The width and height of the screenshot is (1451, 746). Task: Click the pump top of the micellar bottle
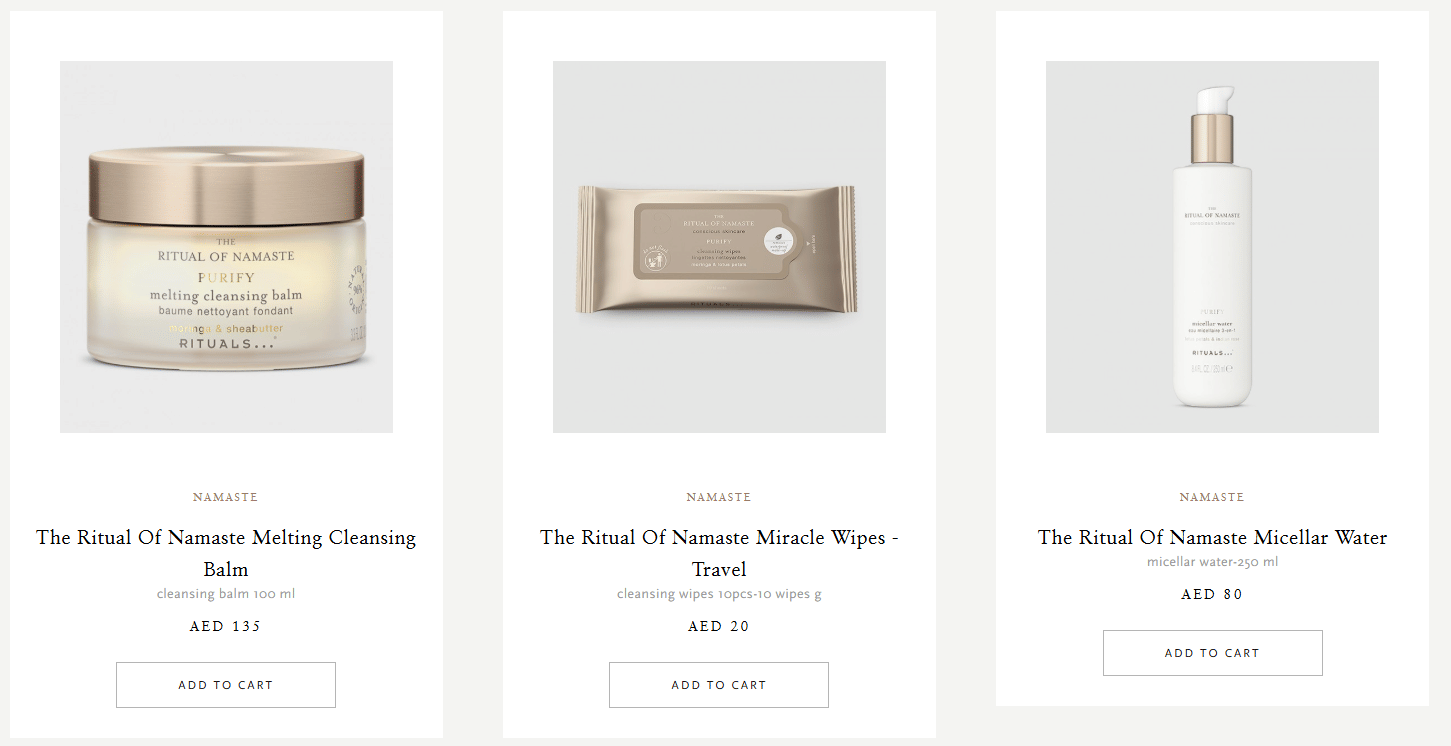(1212, 102)
